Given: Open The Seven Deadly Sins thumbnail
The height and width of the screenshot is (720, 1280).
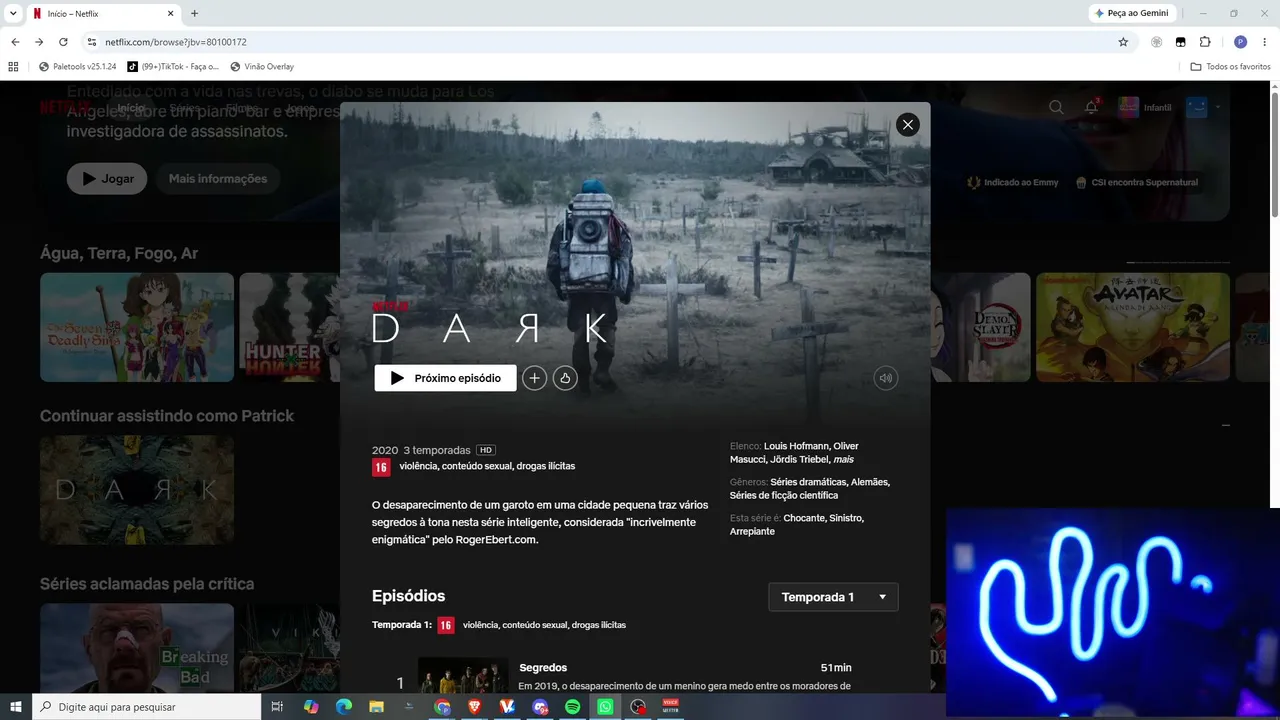Looking at the screenshot, I should click(137, 327).
